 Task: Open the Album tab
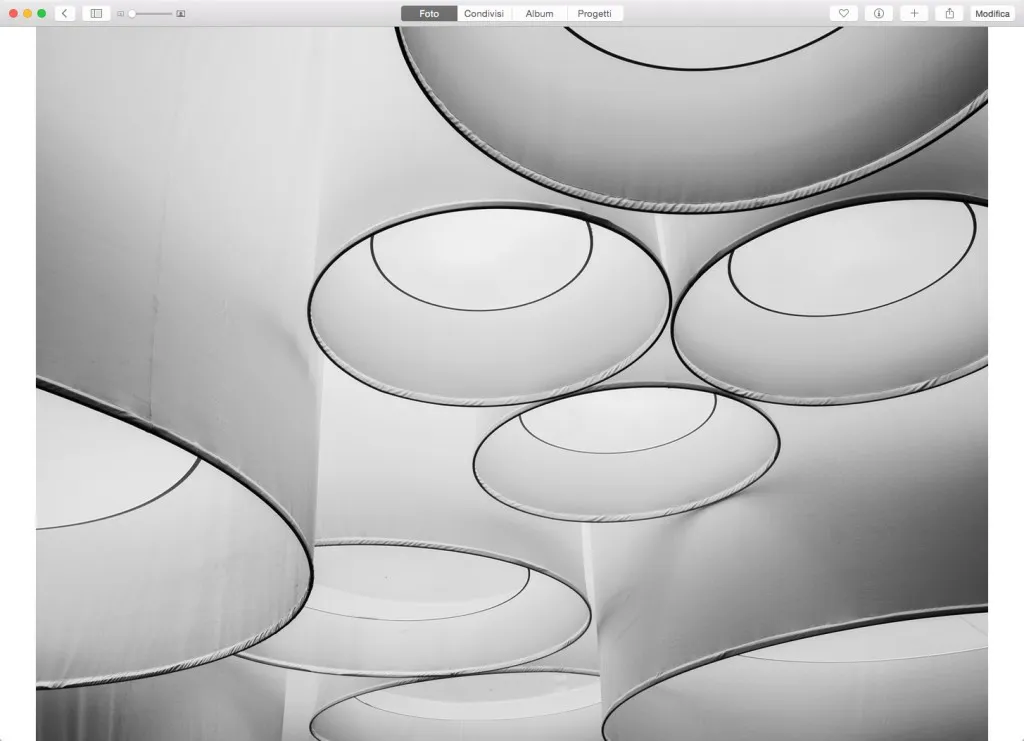[x=538, y=13]
